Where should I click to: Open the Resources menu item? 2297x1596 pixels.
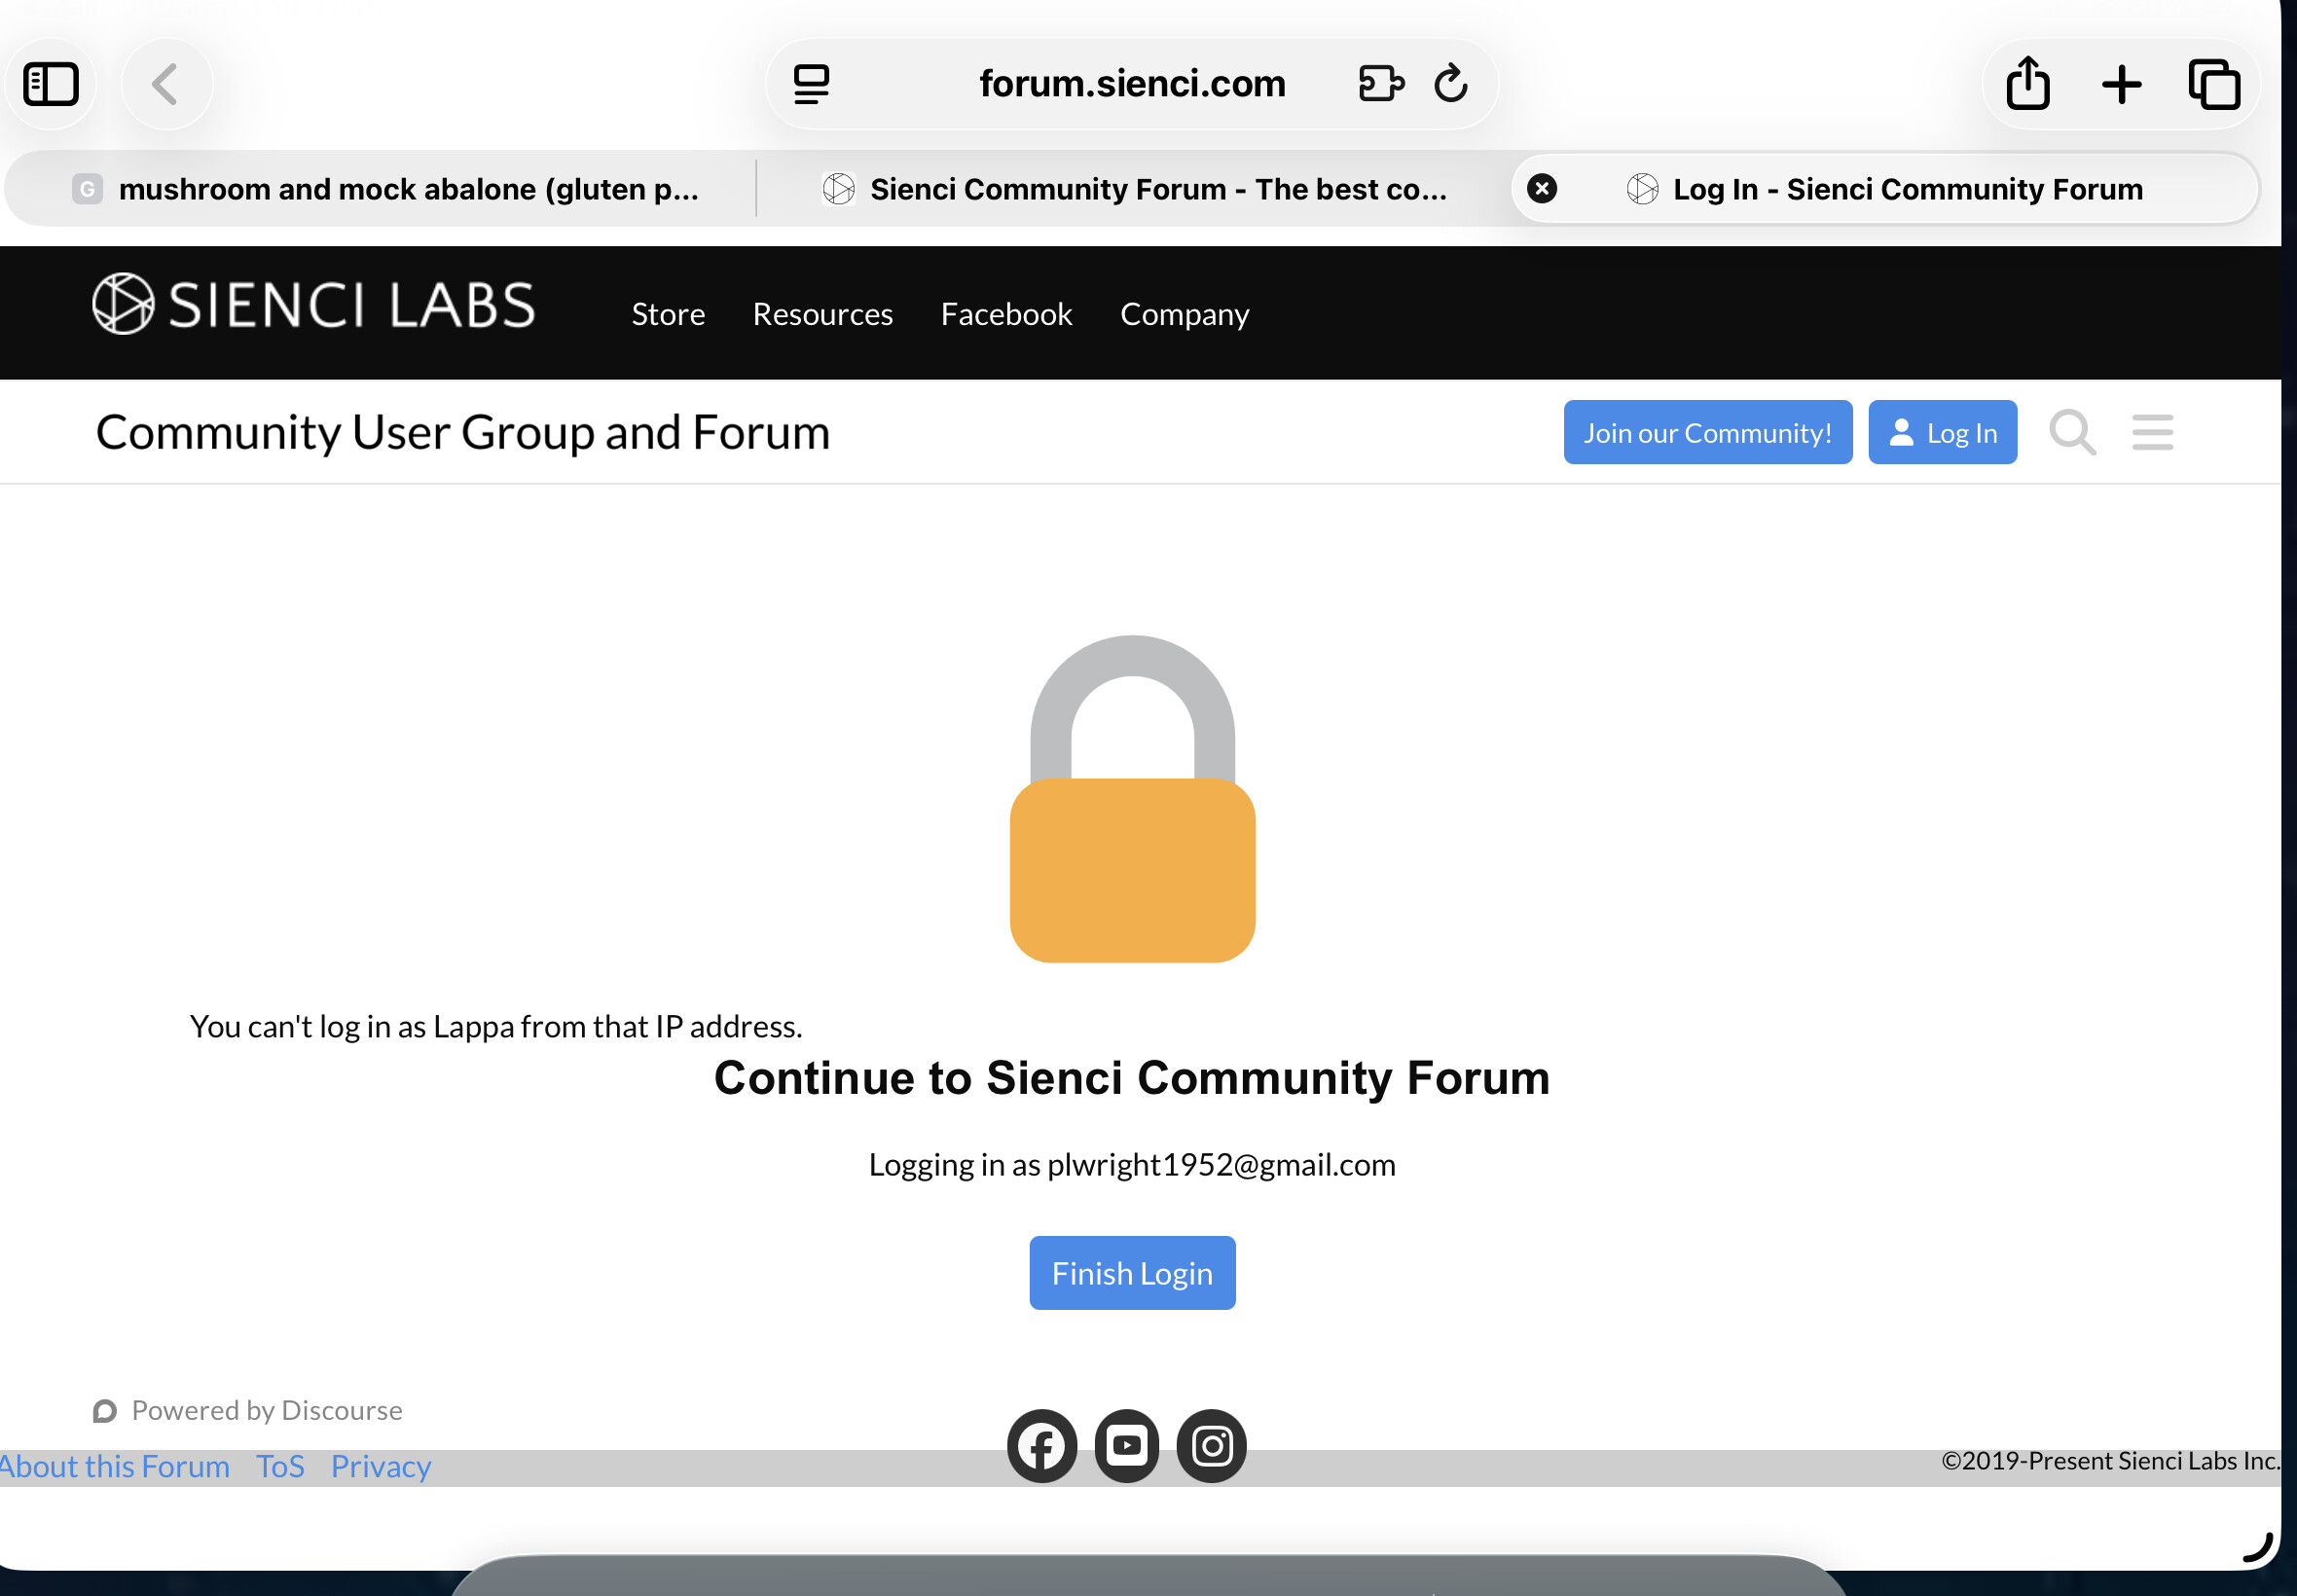coord(822,314)
